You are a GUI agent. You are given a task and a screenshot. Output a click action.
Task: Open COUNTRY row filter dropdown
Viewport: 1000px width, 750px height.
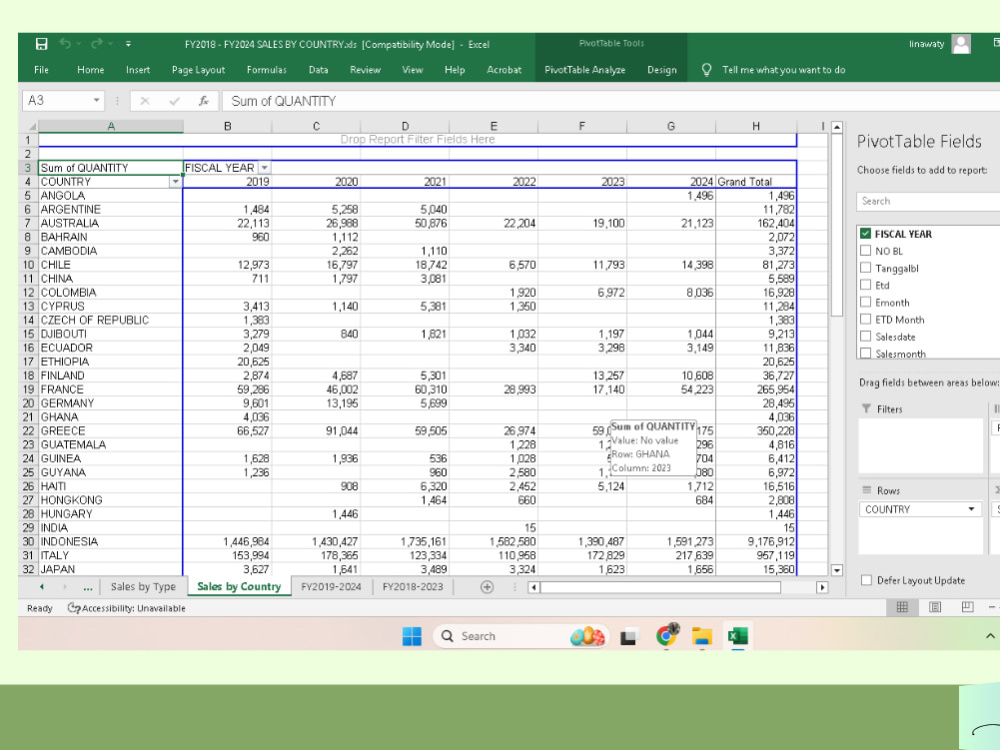[x=175, y=182]
